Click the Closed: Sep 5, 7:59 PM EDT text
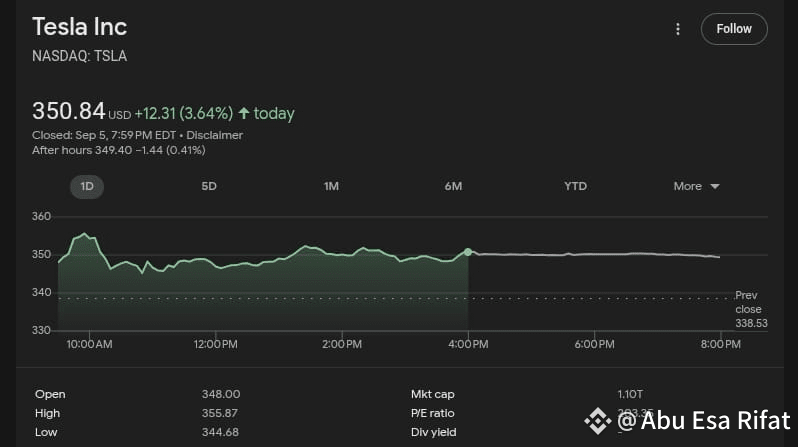This screenshot has height=447, width=798. coord(104,135)
